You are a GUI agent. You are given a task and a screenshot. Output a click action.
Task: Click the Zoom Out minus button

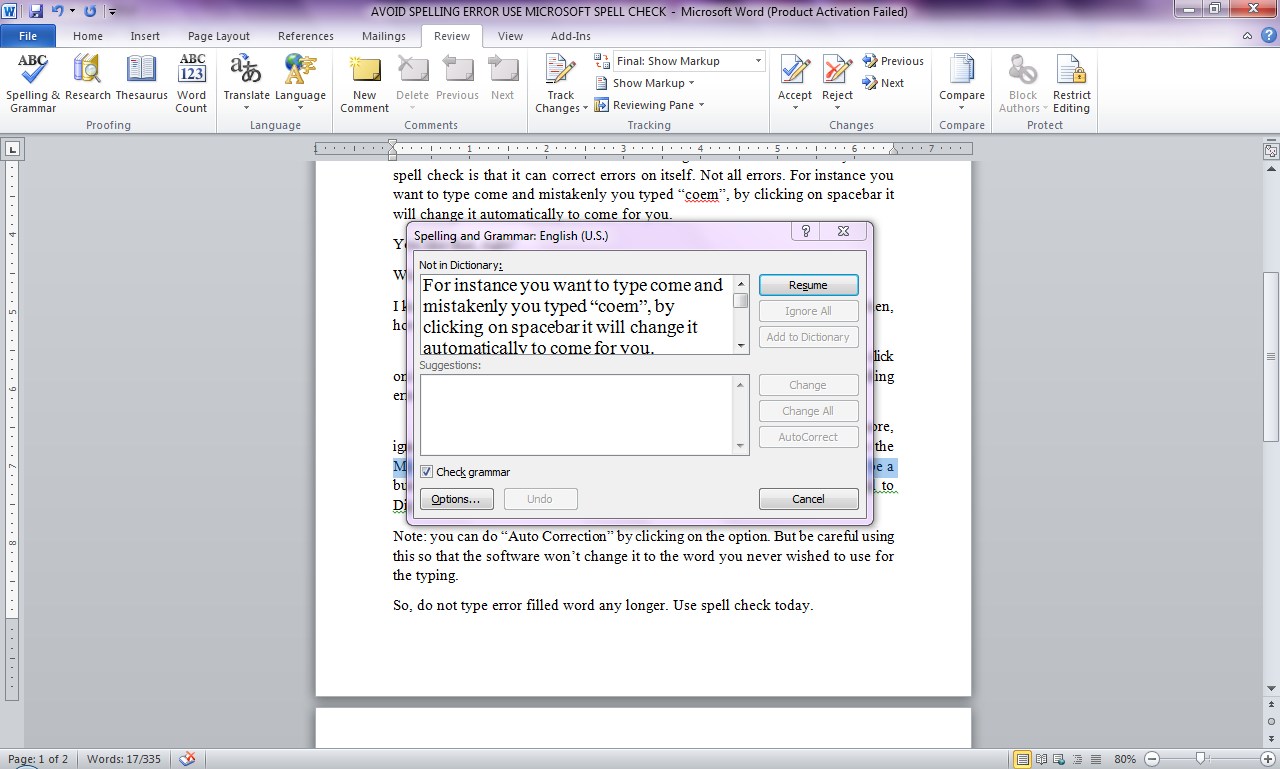point(1151,759)
